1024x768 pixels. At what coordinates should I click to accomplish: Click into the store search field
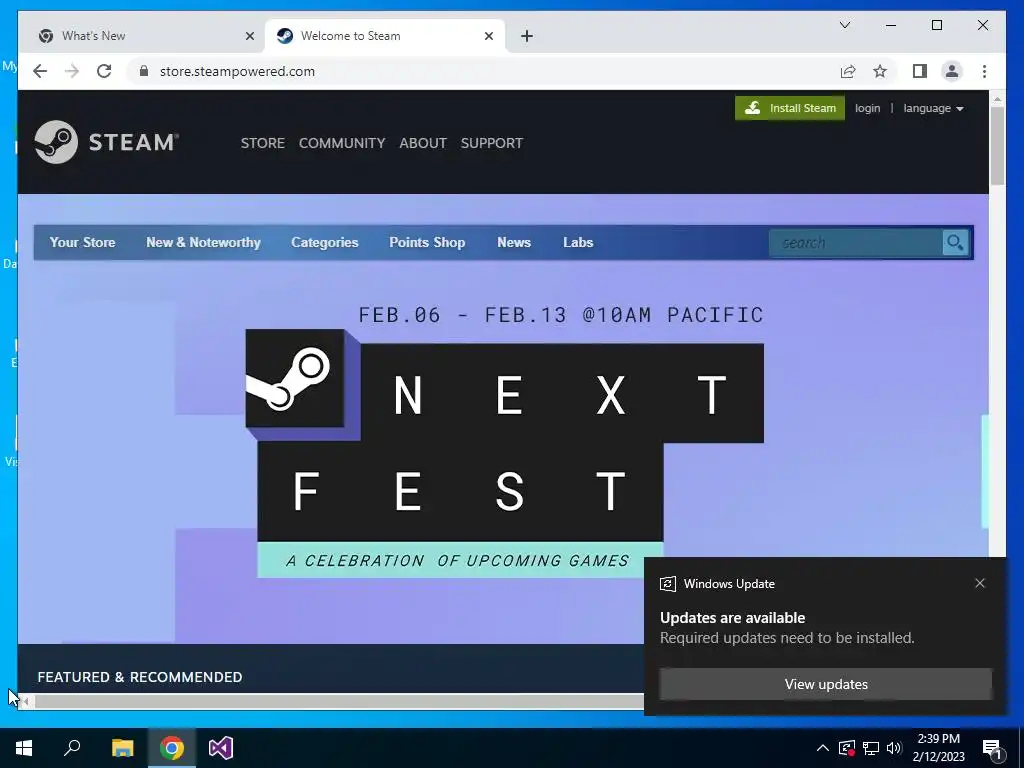coord(856,243)
